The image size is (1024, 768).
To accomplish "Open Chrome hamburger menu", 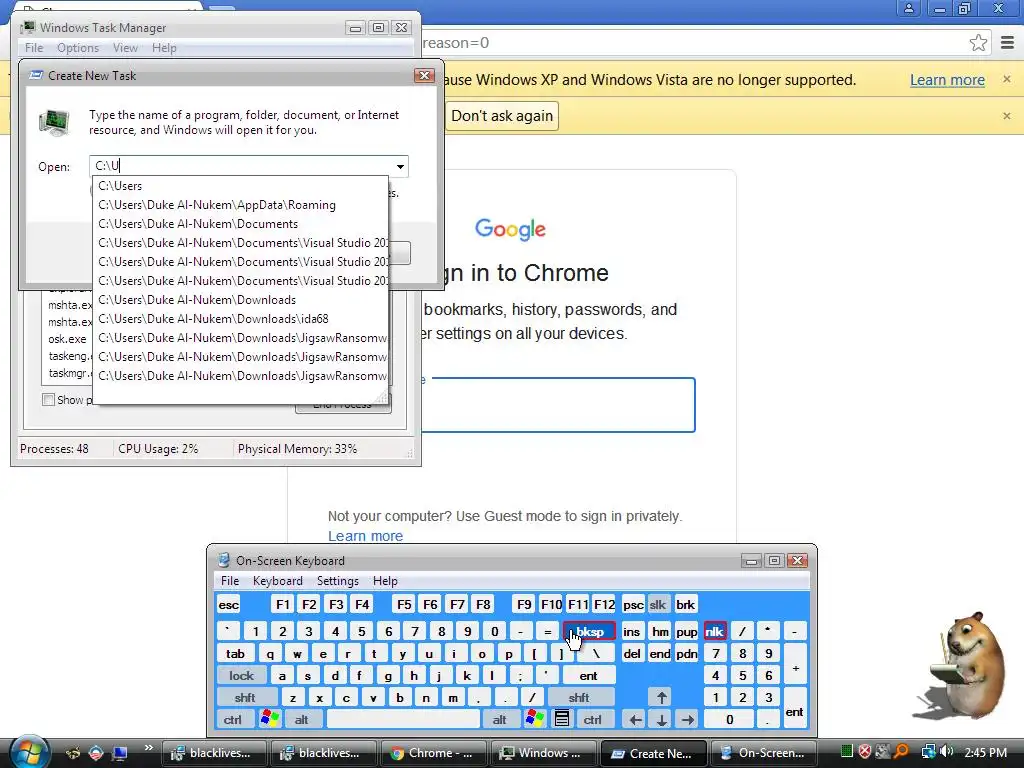I will point(1008,43).
